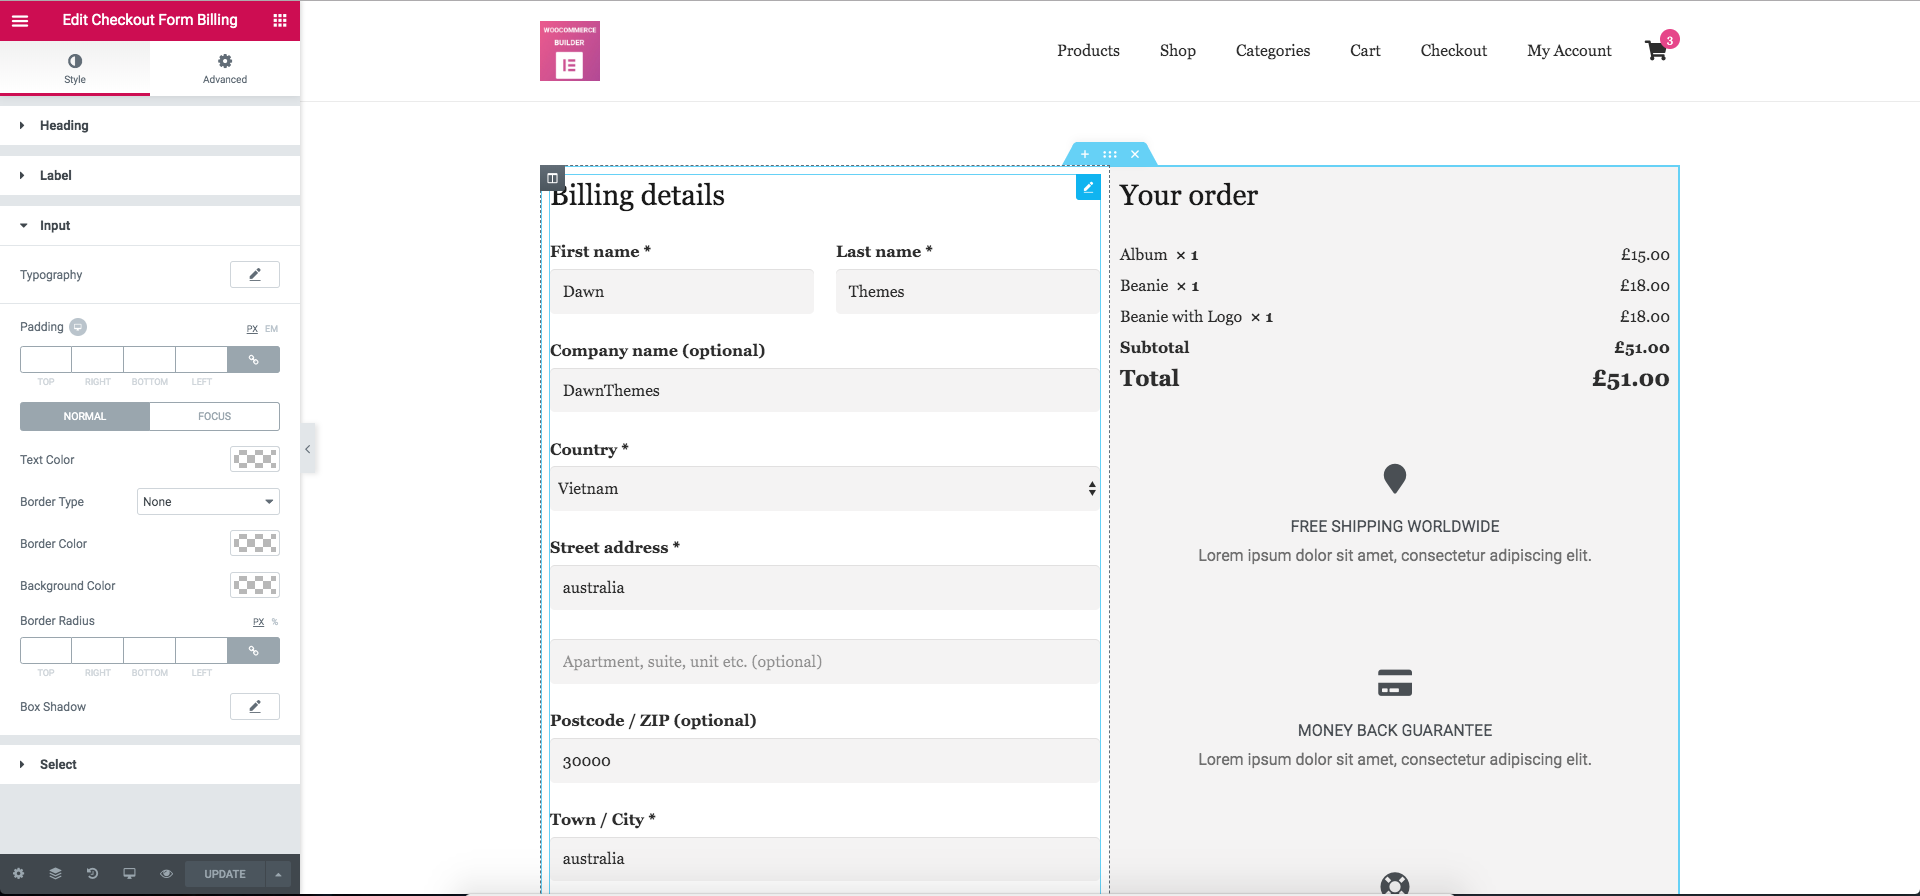Open Elementor page settings gear
Viewport: 1920px width, 896px height.
click(18, 873)
